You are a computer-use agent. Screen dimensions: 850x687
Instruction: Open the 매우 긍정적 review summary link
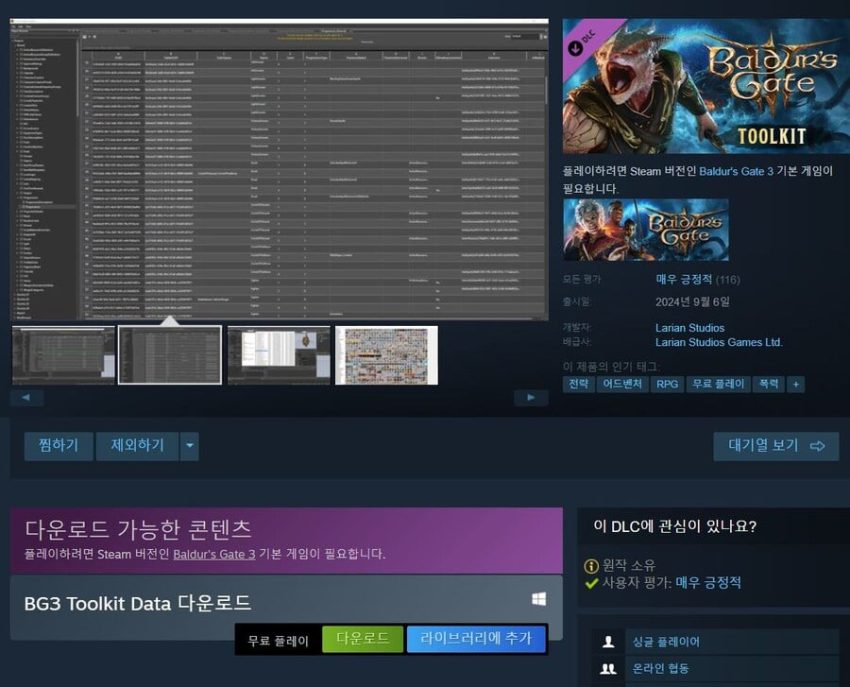coord(684,279)
